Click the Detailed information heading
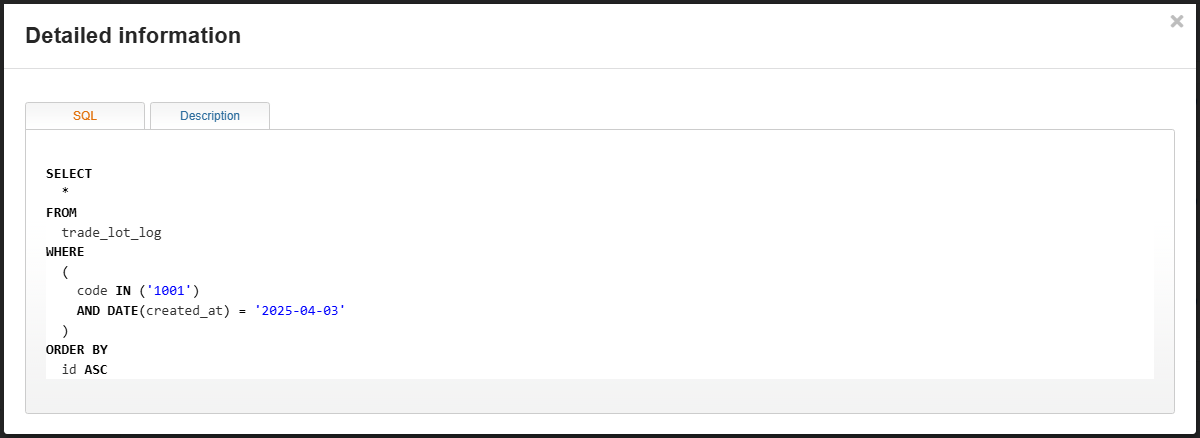The width and height of the screenshot is (1200, 438). [x=133, y=36]
